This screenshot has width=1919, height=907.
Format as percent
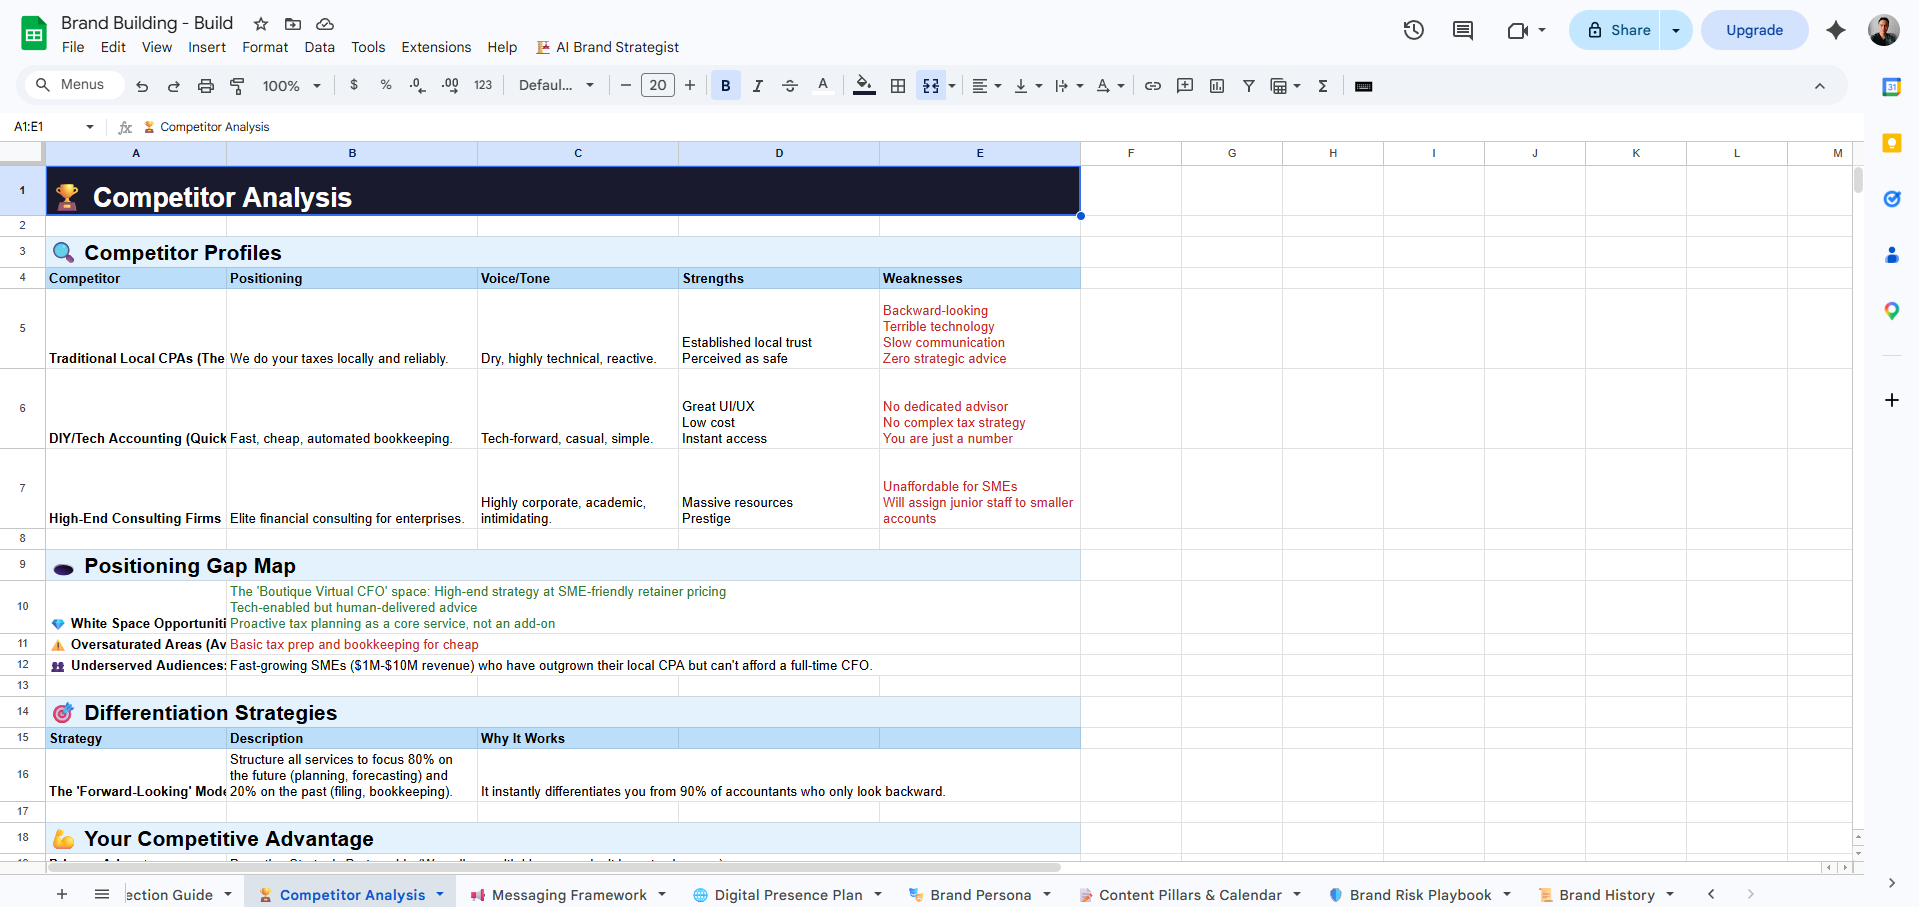tap(386, 86)
